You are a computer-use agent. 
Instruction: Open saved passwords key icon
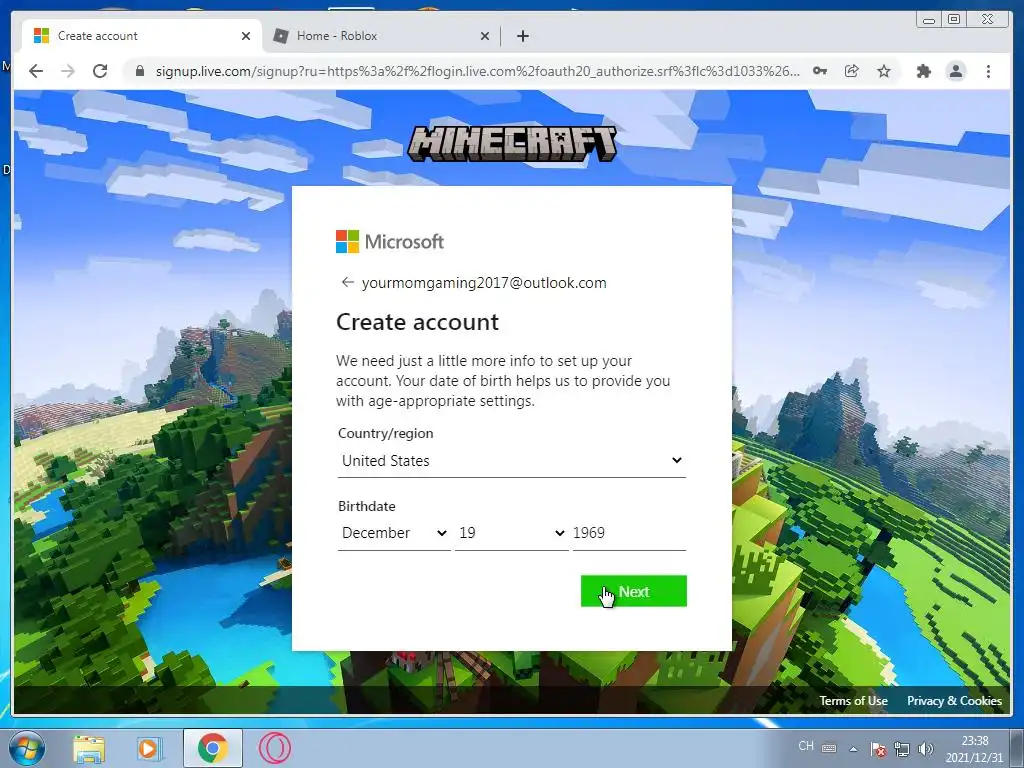pos(820,71)
